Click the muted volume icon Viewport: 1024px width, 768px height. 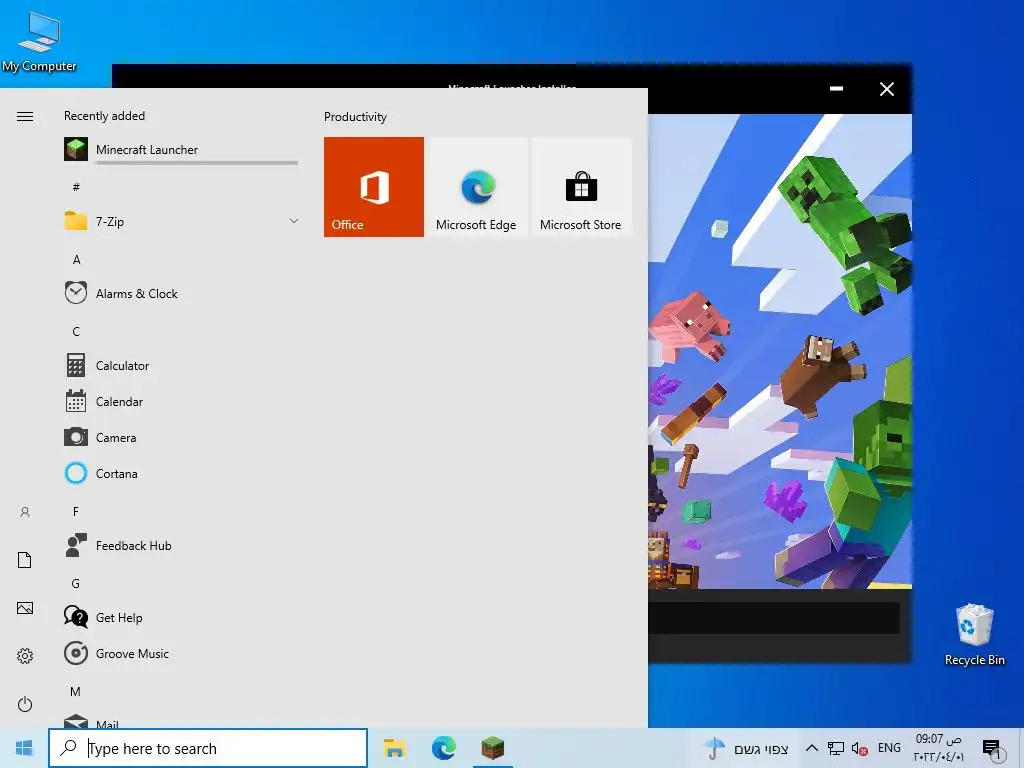[x=859, y=749]
